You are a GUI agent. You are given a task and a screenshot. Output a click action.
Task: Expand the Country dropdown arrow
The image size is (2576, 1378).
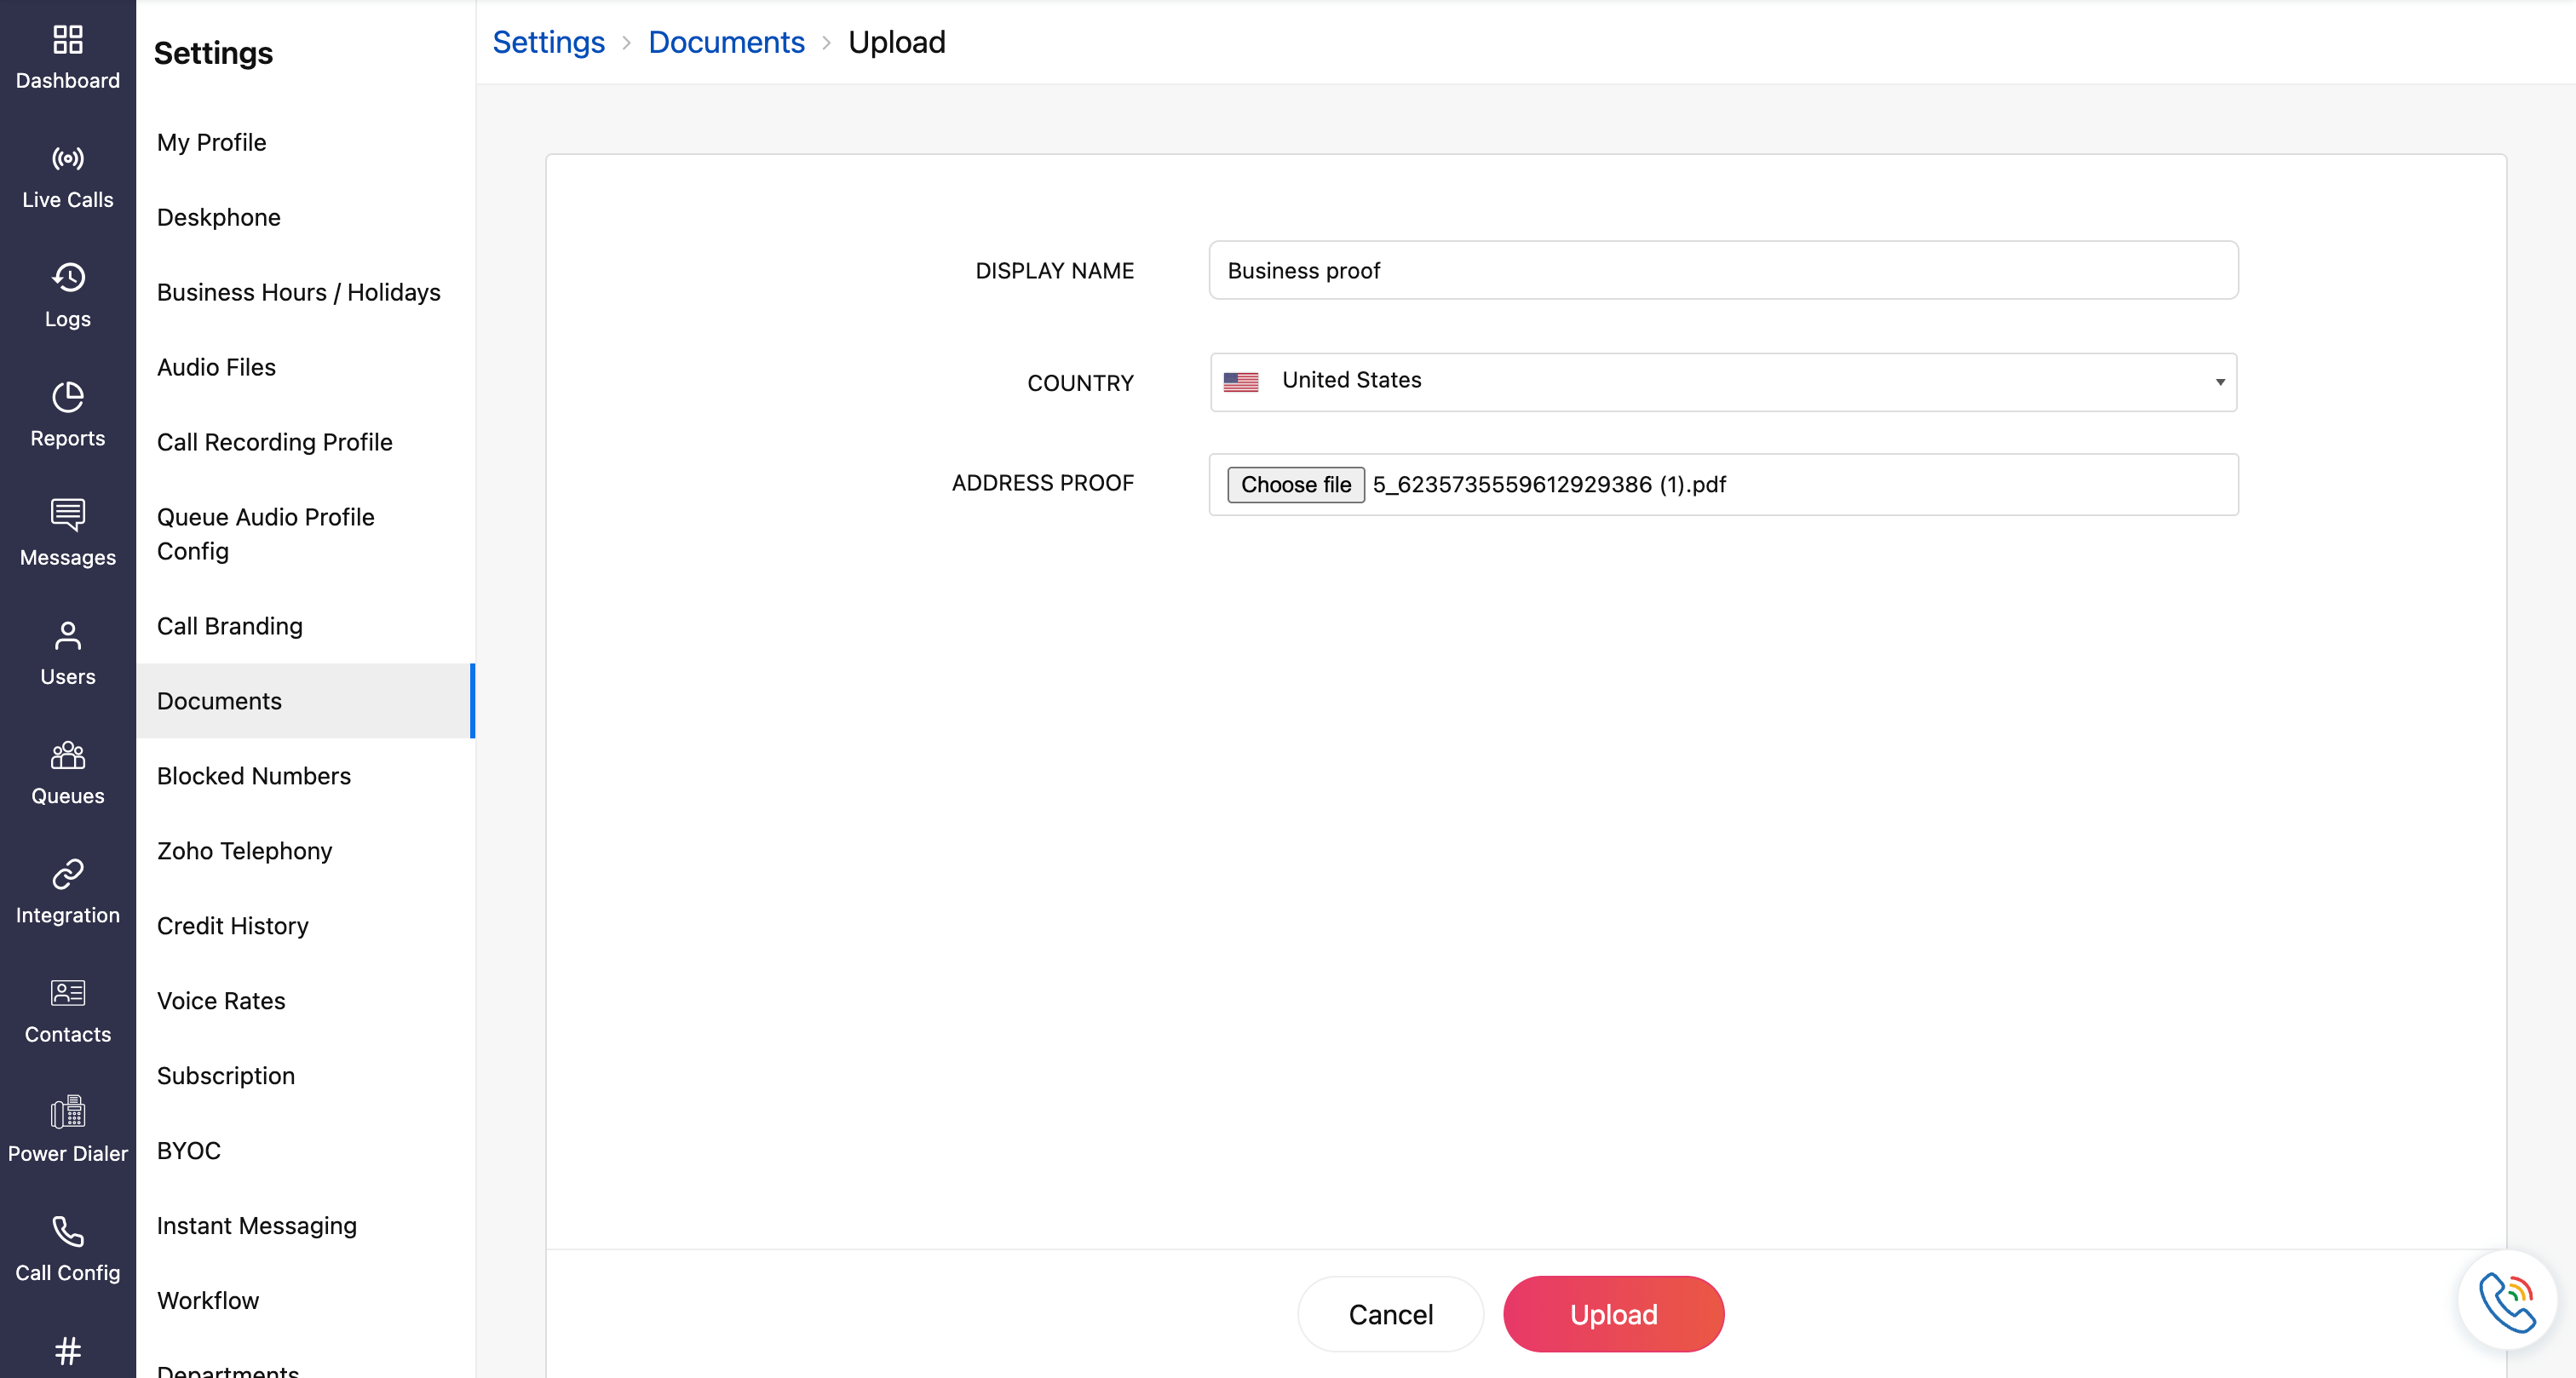pyautogui.click(x=2219, y=382)
